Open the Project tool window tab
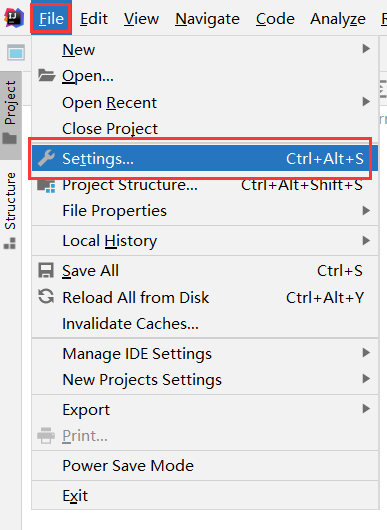The width and height of the screenshot is (387, 530). tap(10, 114)
